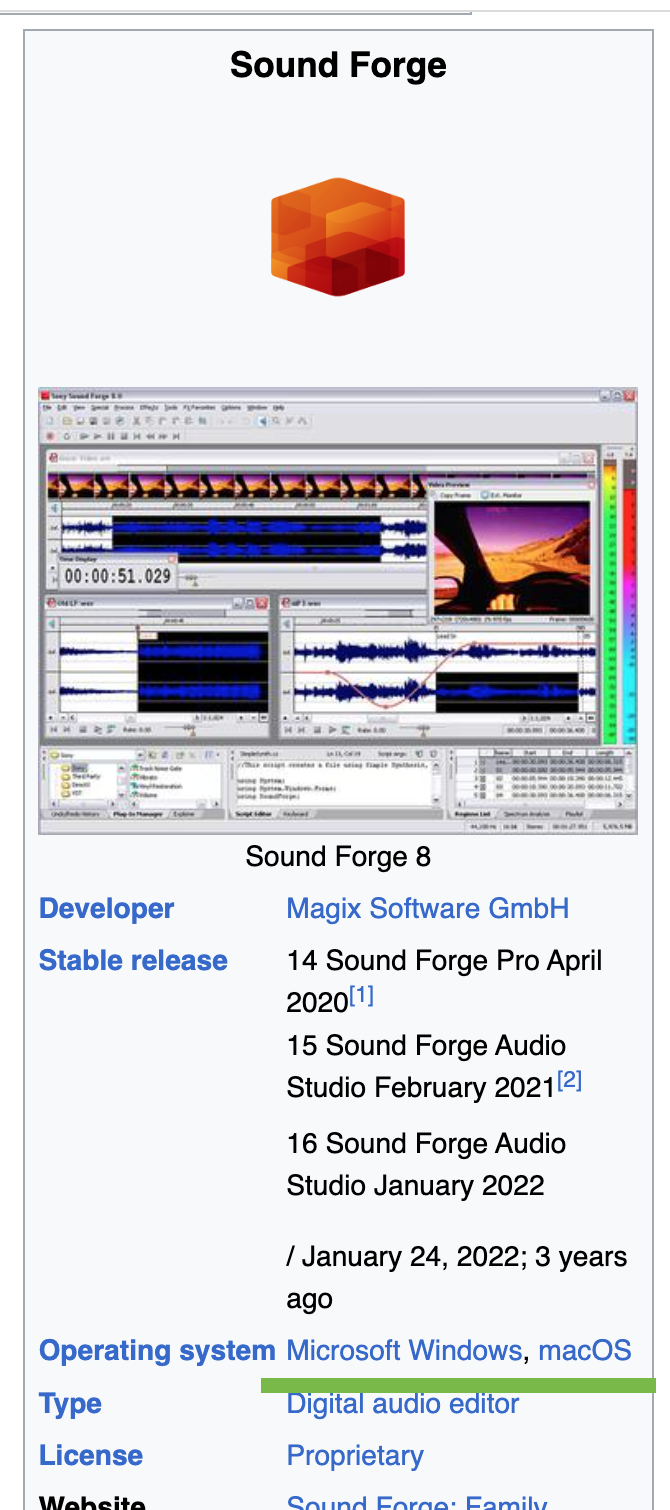This screenshot has width=670, height=1510.
Task: Jump to citation reference [2]
Action: point(569,1081)
